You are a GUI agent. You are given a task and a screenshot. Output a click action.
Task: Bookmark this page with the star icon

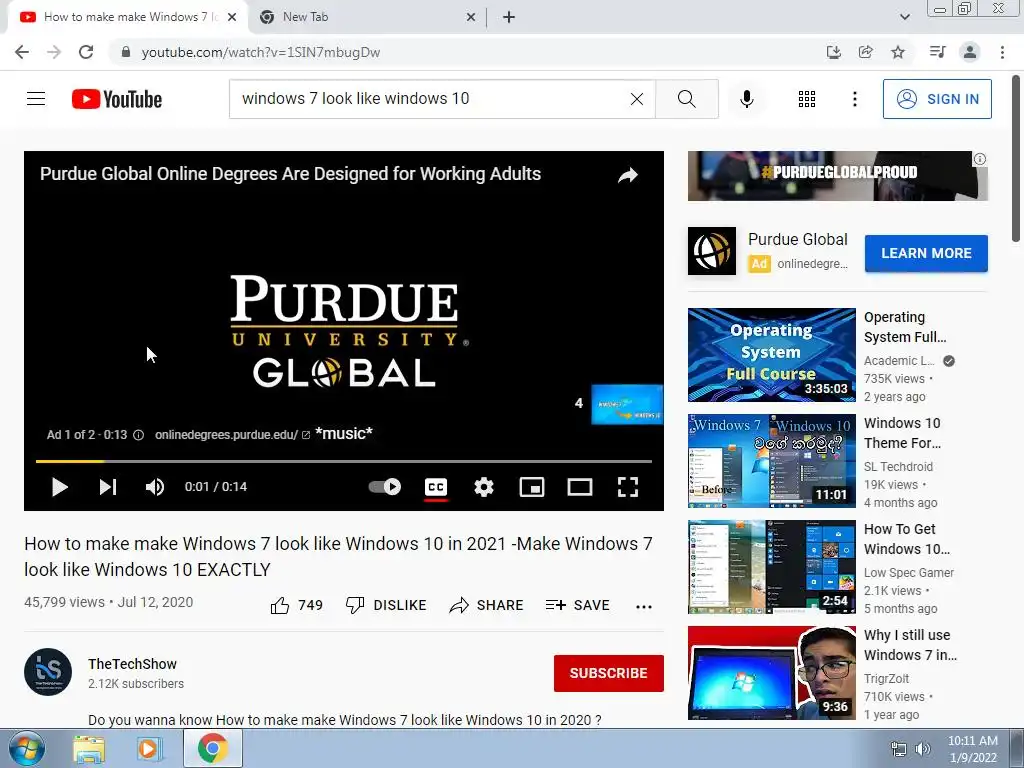[898, 52]
